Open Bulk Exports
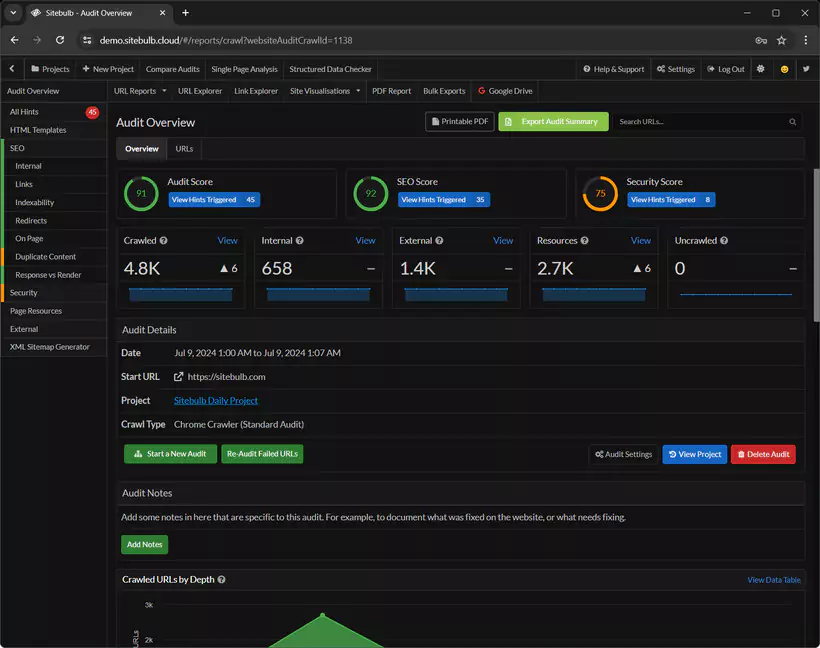820x648 pixels. tap(444, 91)
